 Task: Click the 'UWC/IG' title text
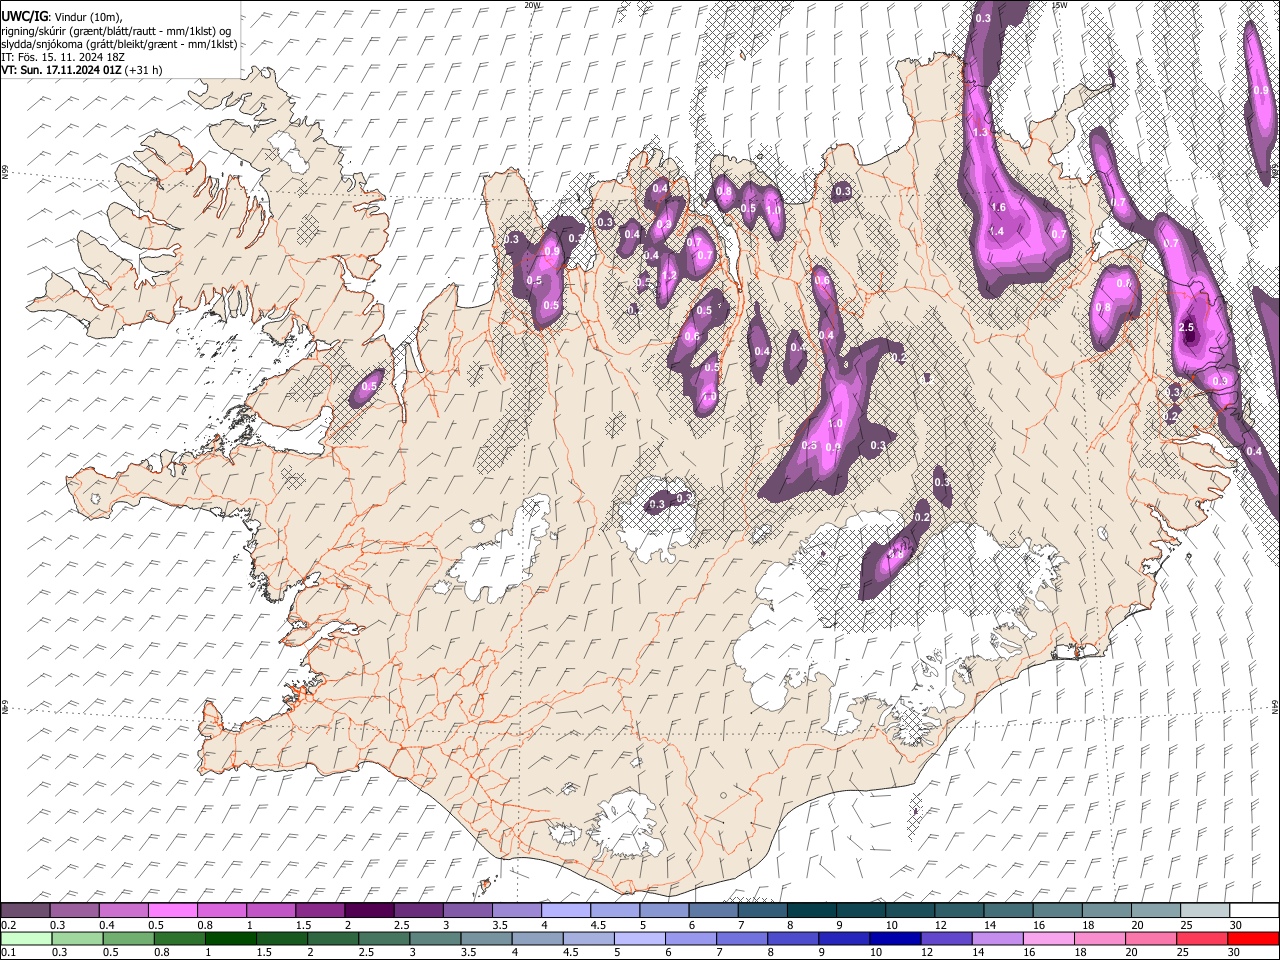click(x=23, y=16)
